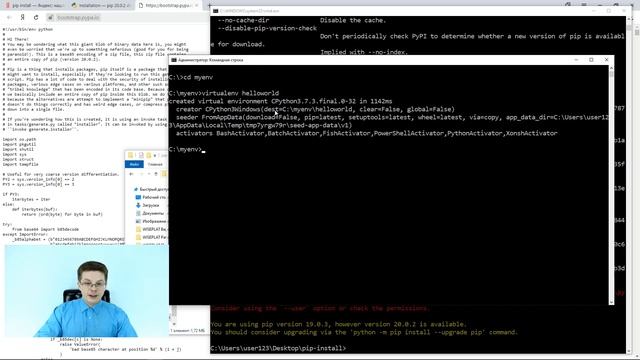Click the scroll-down arrow of front console

coord(611,302)
